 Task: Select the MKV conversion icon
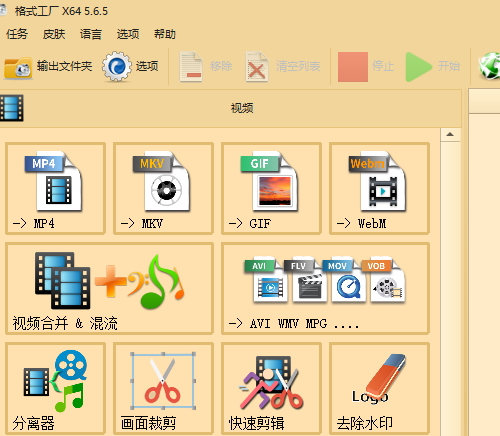point(162,181)
